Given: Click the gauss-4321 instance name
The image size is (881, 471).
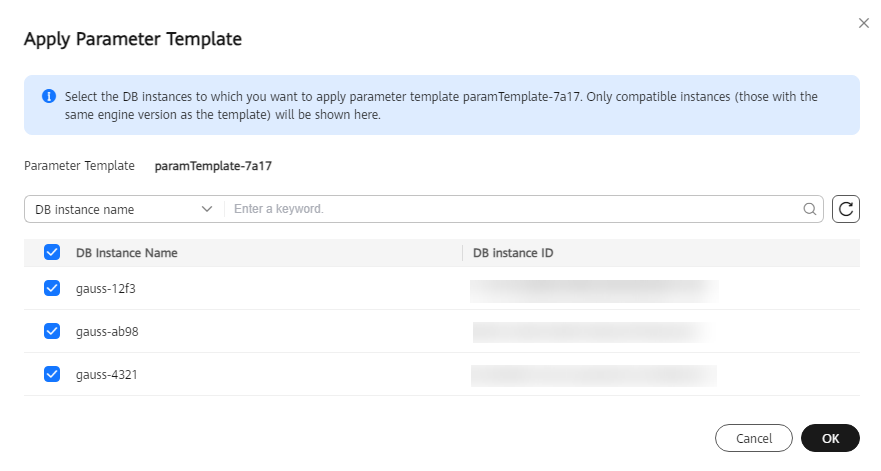Looking at the screenshot, I should pyautogui.click(x=106, y=375).
